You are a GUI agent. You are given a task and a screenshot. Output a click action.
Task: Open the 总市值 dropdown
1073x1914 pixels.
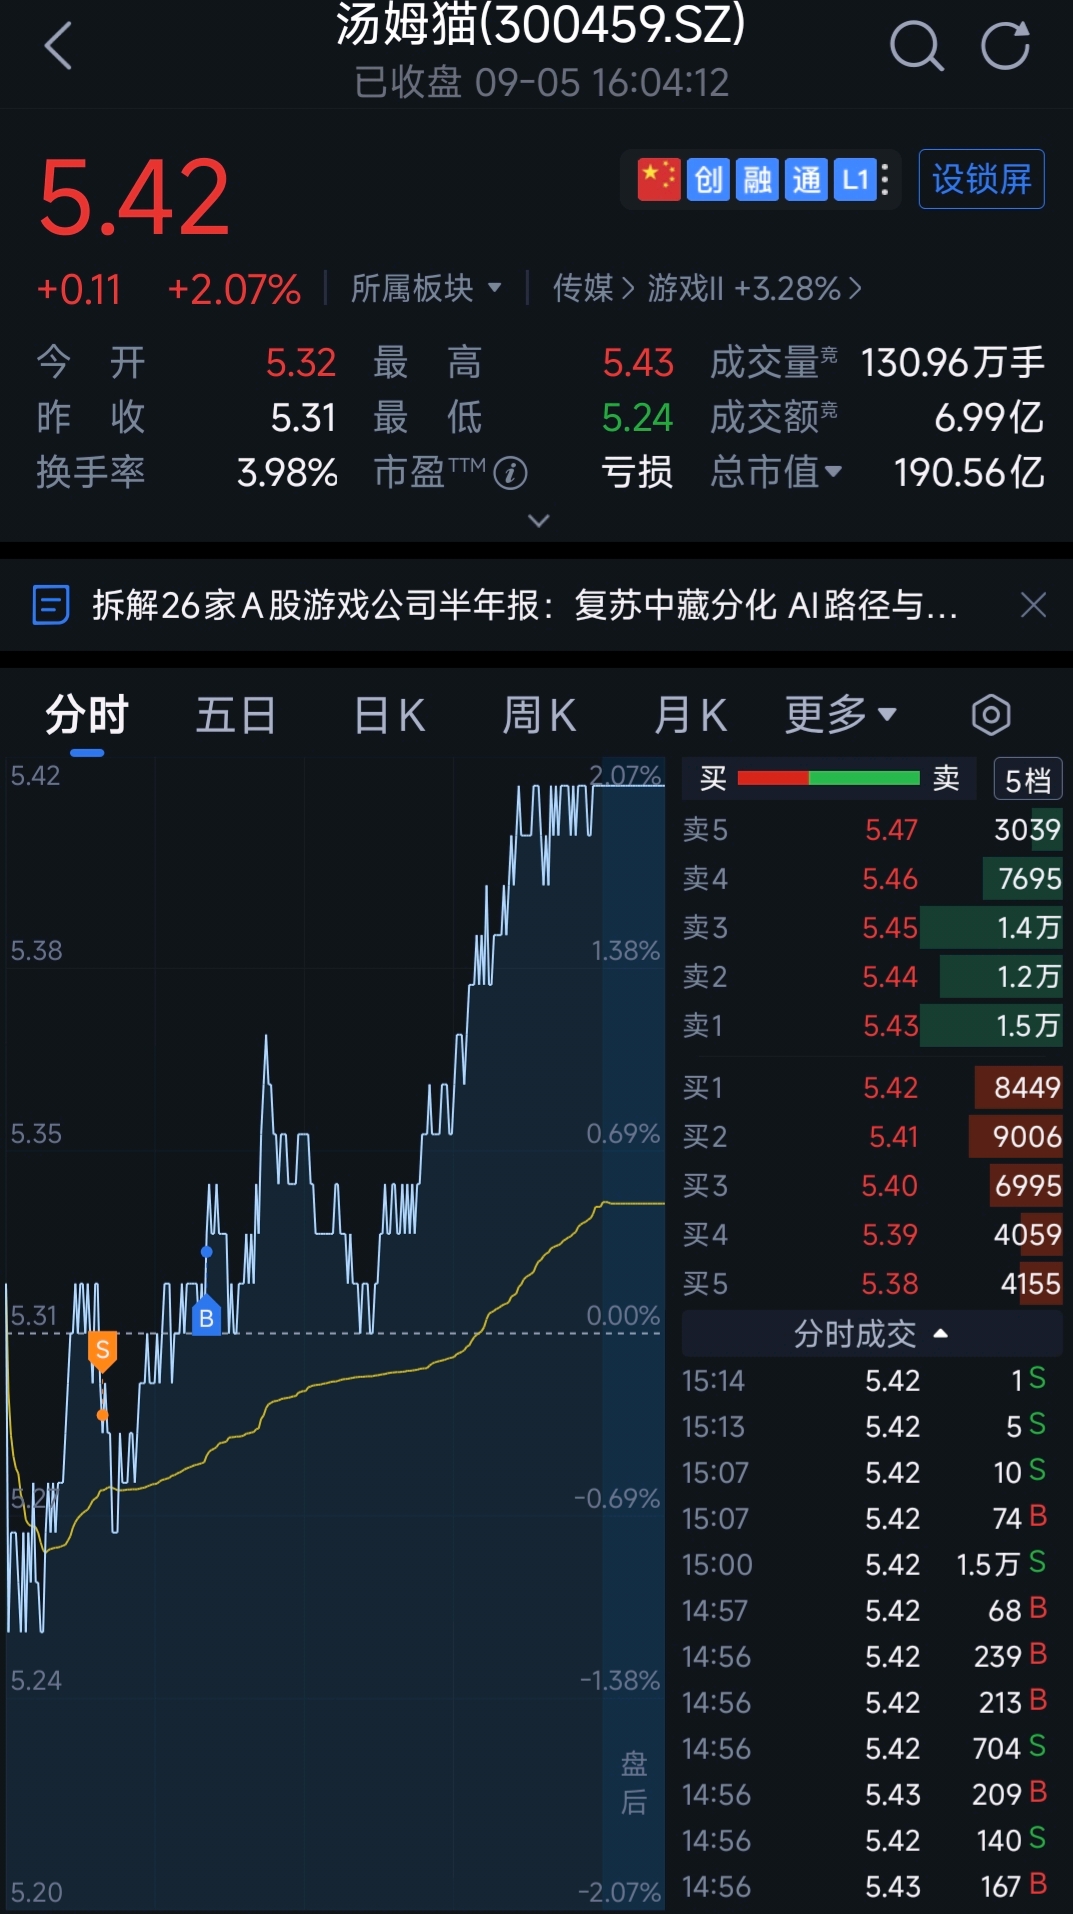pyautogui.click(x=776, y=472)
